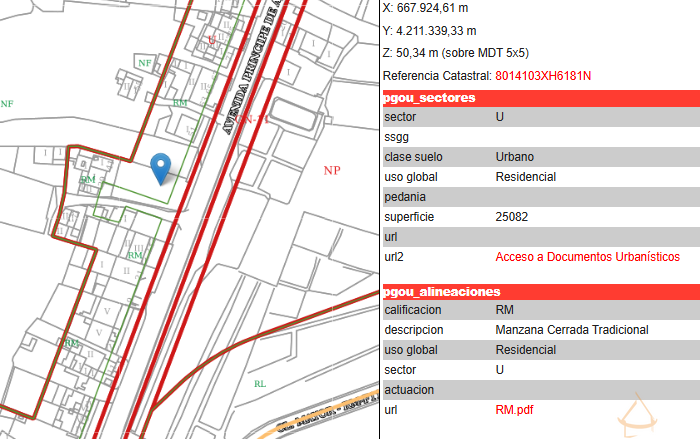Click the actuacion row label
The height and width of the screenshot is (439, 700).
coord(409,390)
